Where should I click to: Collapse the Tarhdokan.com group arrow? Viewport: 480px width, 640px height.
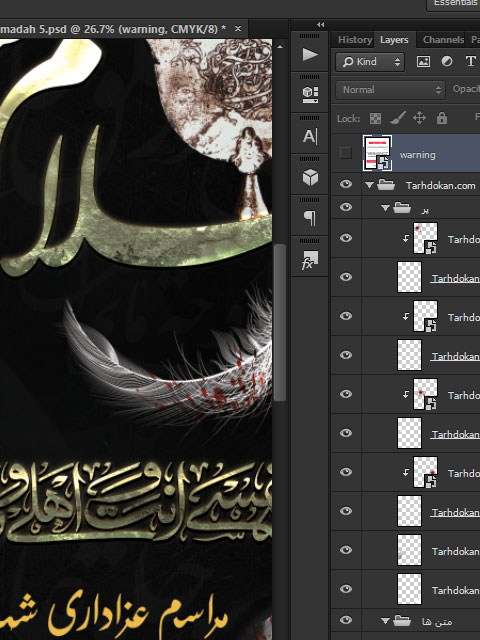coord(369,185)
